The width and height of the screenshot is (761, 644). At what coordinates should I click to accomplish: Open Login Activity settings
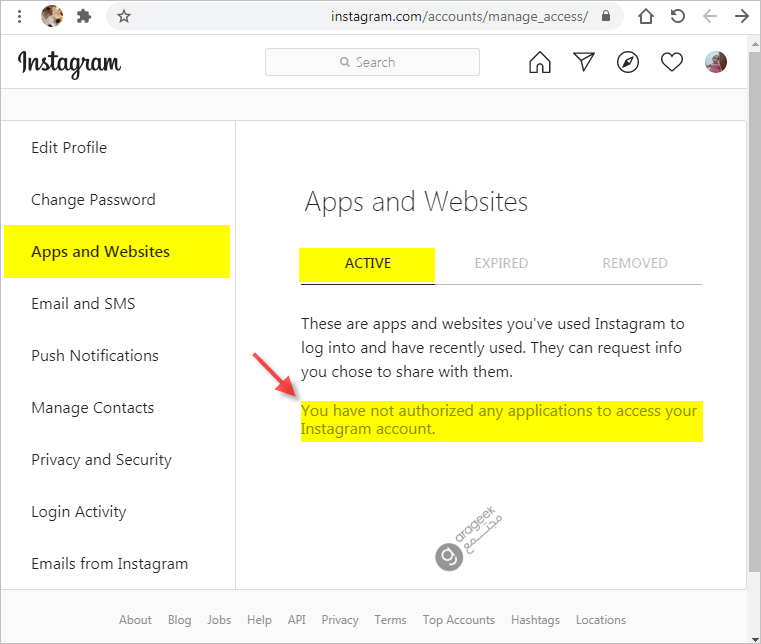click(x=79, y=512)
